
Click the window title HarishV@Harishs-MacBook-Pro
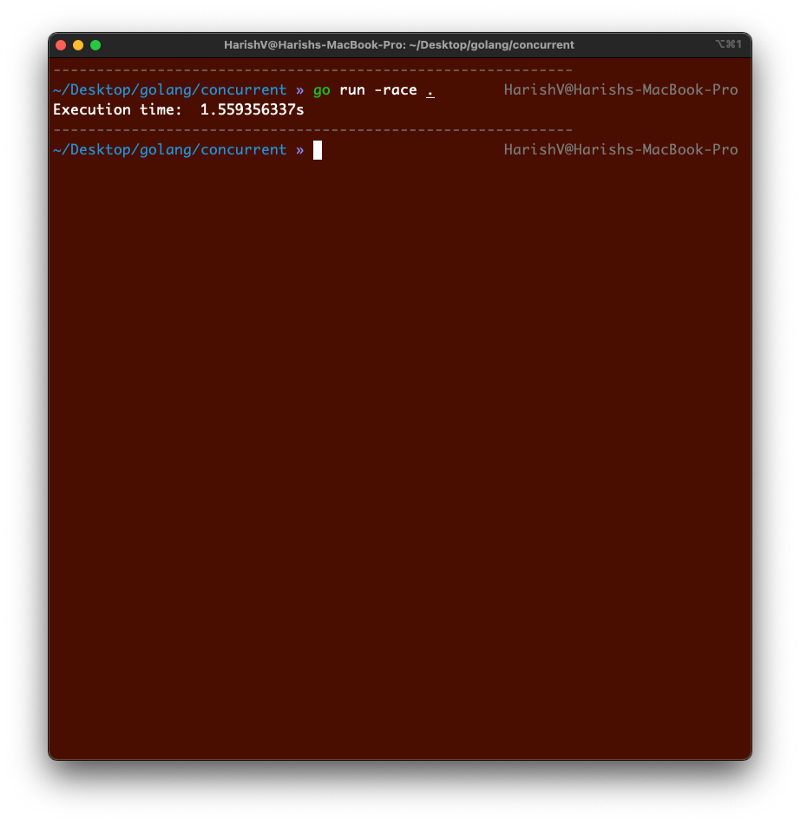(x=399, y=45)
